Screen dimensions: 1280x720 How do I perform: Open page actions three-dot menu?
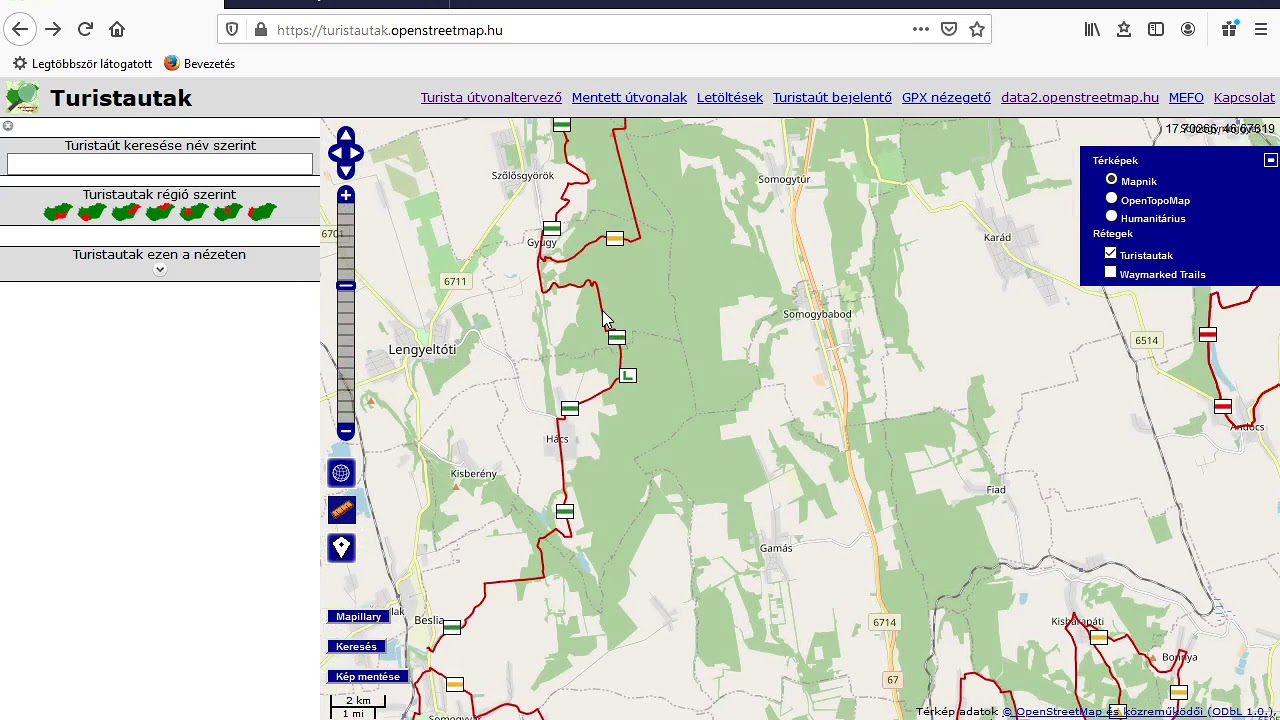point(920,30)
